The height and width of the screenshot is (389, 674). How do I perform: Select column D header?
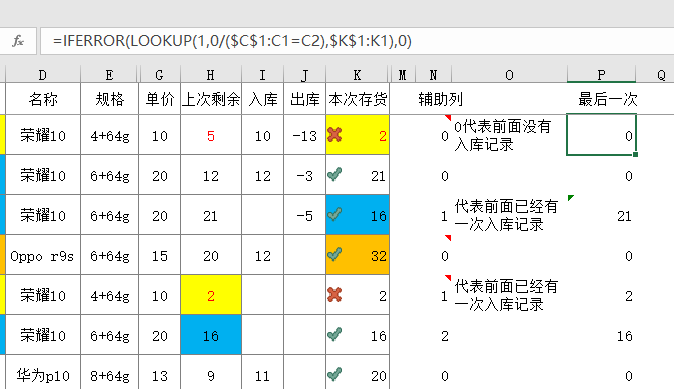pos(43,75)
